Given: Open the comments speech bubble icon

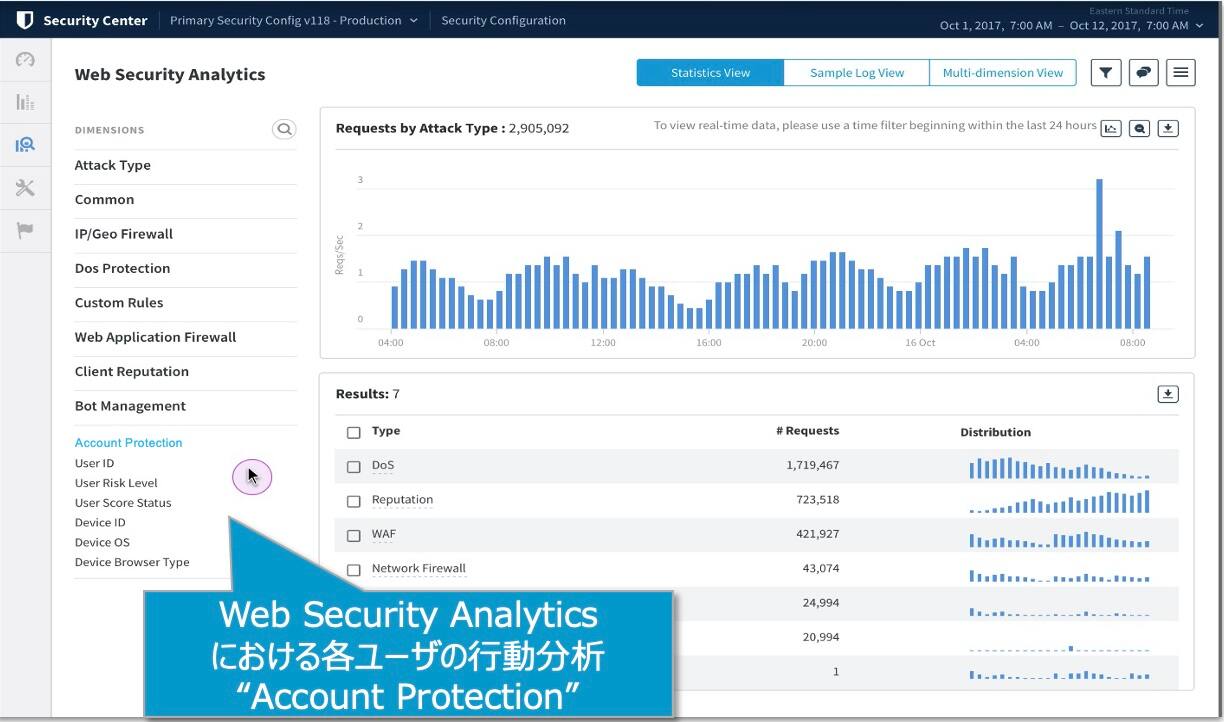Looking at the screenshot, I should click(1143, 72).
